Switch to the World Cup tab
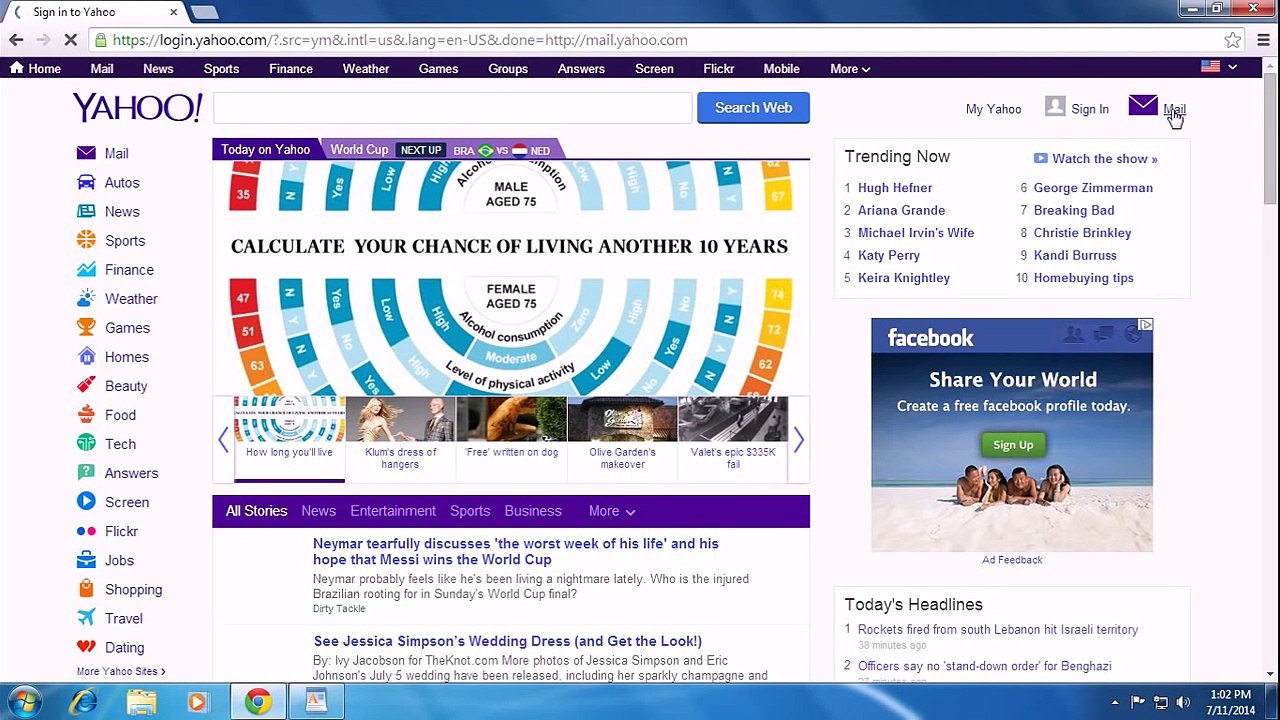1280x720 pixels. (x=359, y=150)
